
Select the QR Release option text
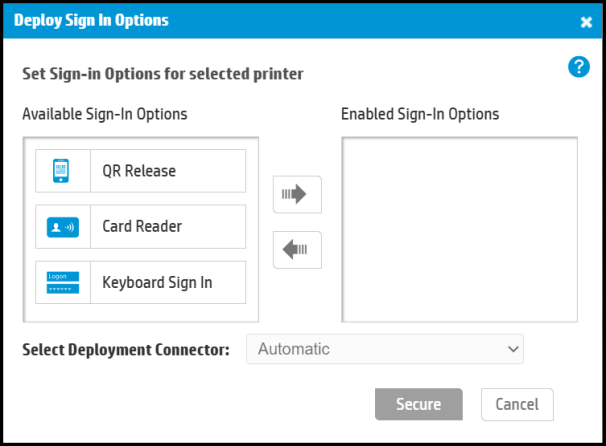click(x=139, y=171)
